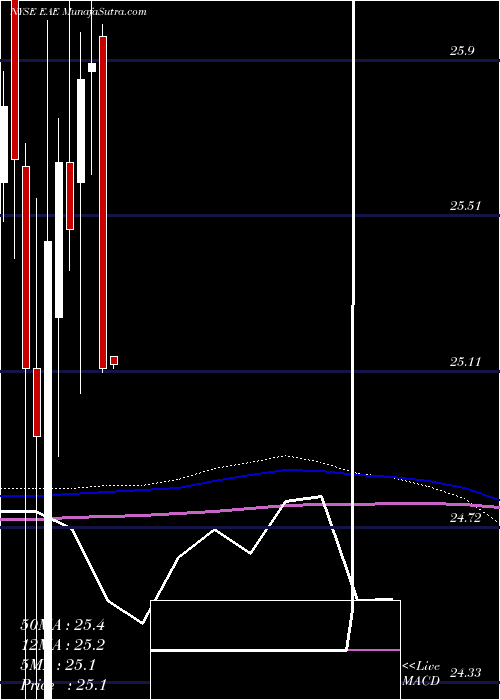
Task: Click the <<Live MACD label
Action: coord(421,674)
